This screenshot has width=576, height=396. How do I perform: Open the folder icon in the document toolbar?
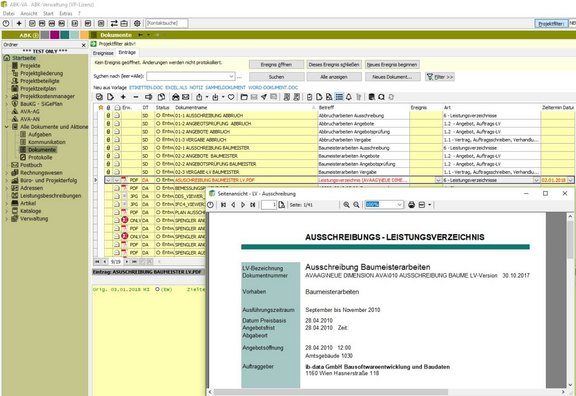(244, 97)
